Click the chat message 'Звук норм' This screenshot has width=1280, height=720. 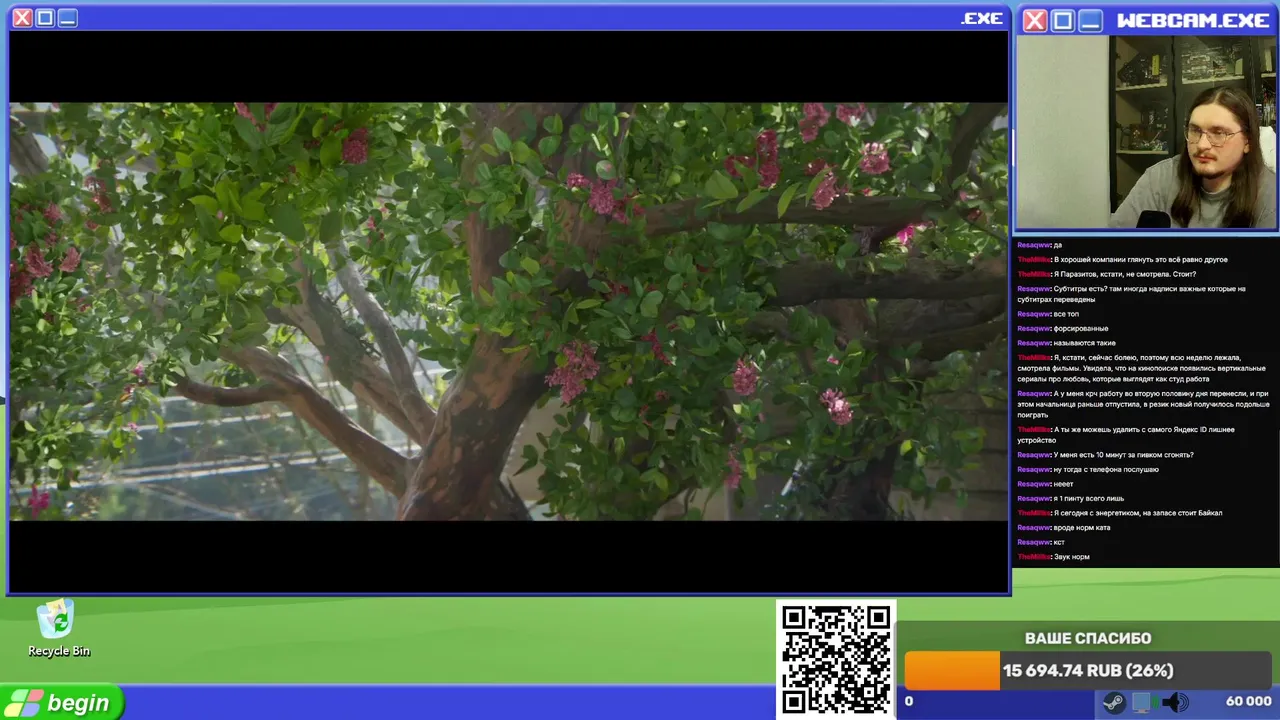tap(1054, 557)
